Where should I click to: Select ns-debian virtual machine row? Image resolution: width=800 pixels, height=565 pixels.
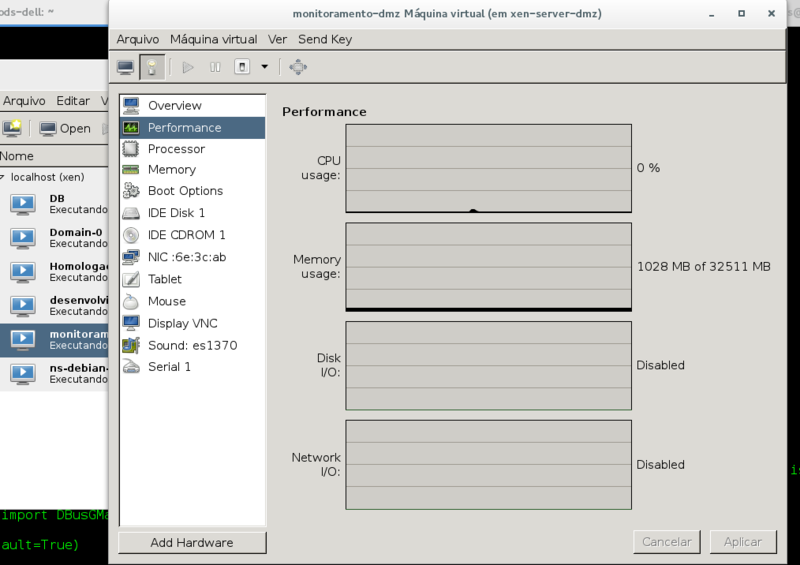pyautogui.click(x=54, y=374)
